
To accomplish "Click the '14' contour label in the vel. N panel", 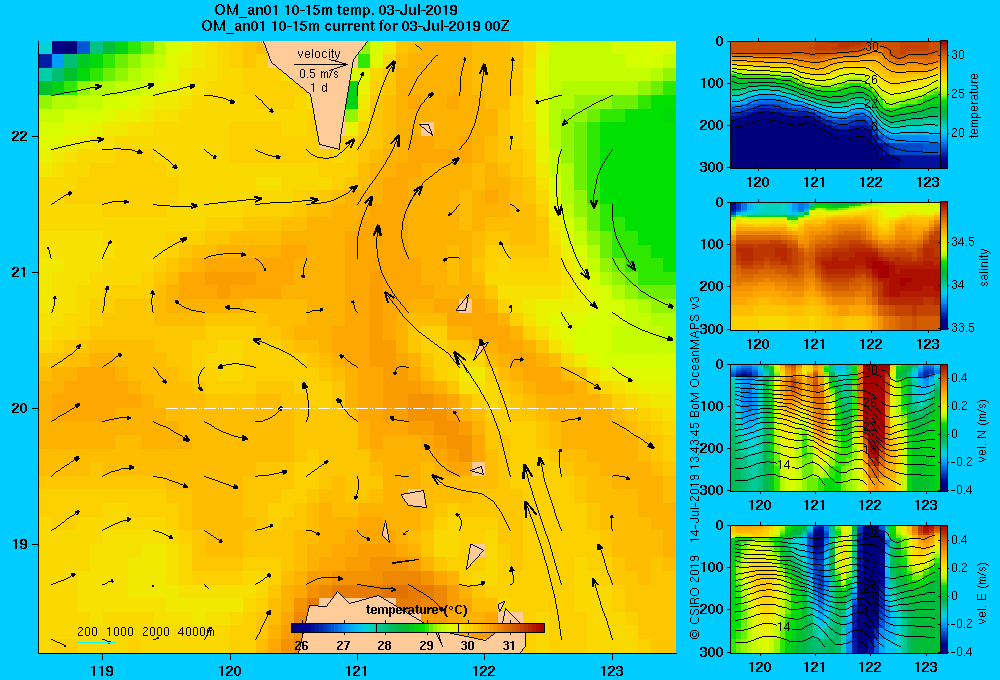I will point(784,465).
